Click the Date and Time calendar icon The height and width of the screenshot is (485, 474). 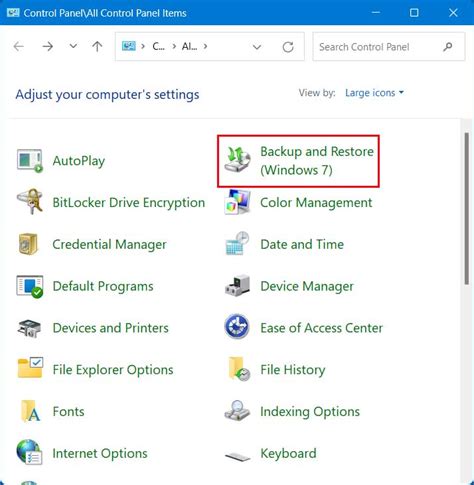[x=237, y=244]
